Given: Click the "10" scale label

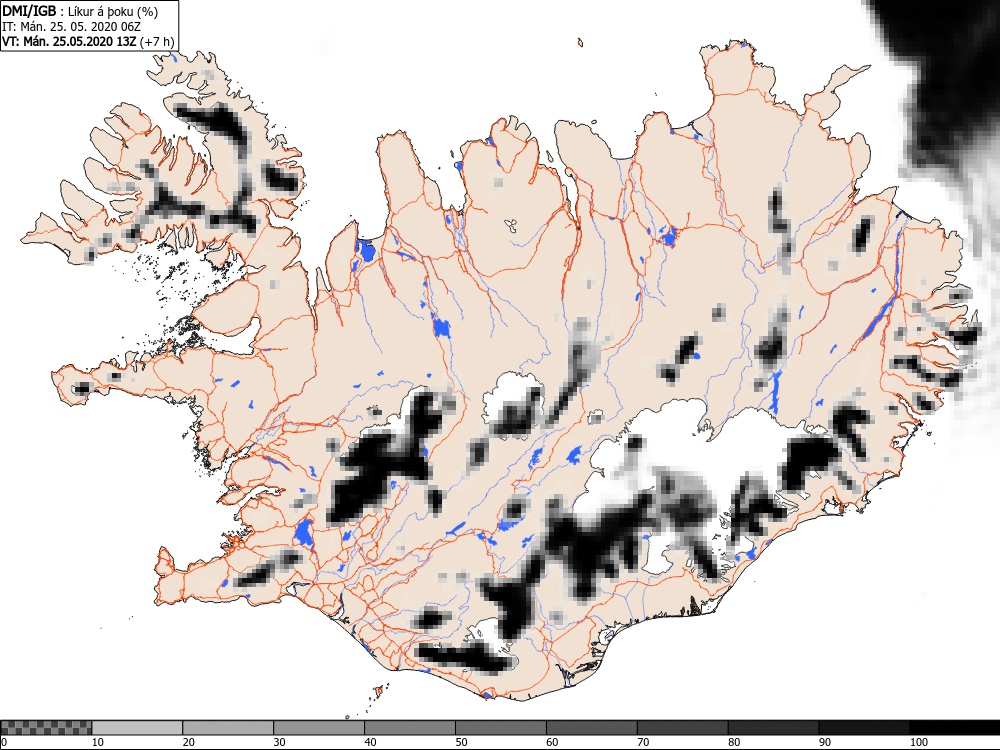Looking at the screenshot, I should [98, 742].
